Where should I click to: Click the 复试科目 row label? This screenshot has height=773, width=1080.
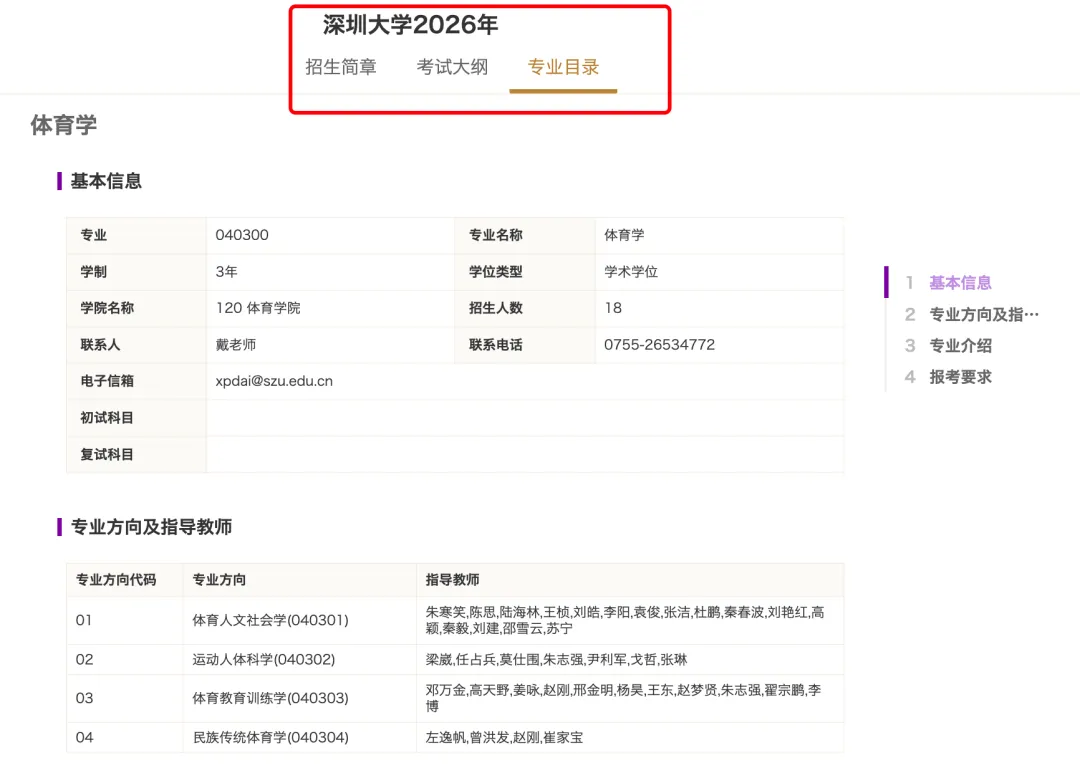pos(107,455)
